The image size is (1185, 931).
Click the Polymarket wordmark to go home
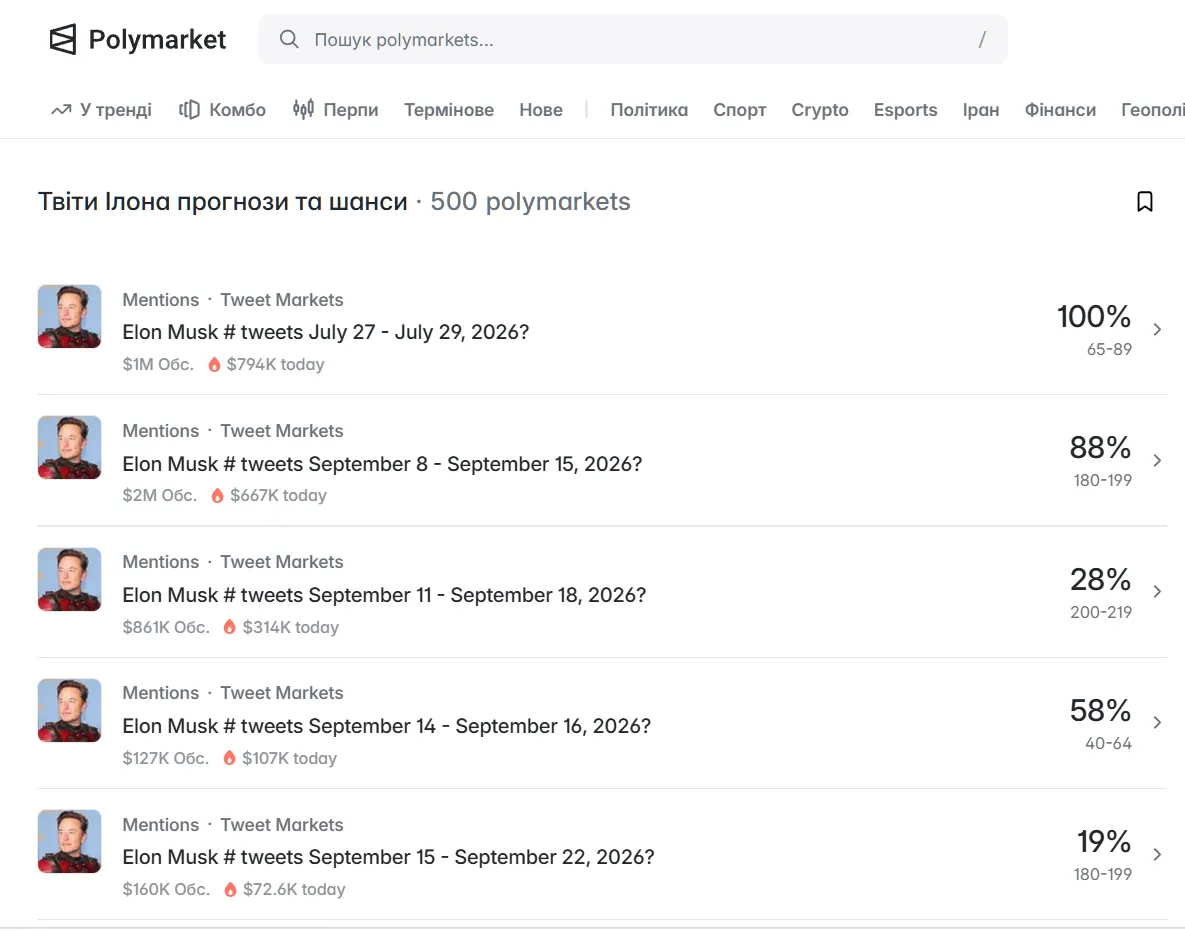pos(157,39)
